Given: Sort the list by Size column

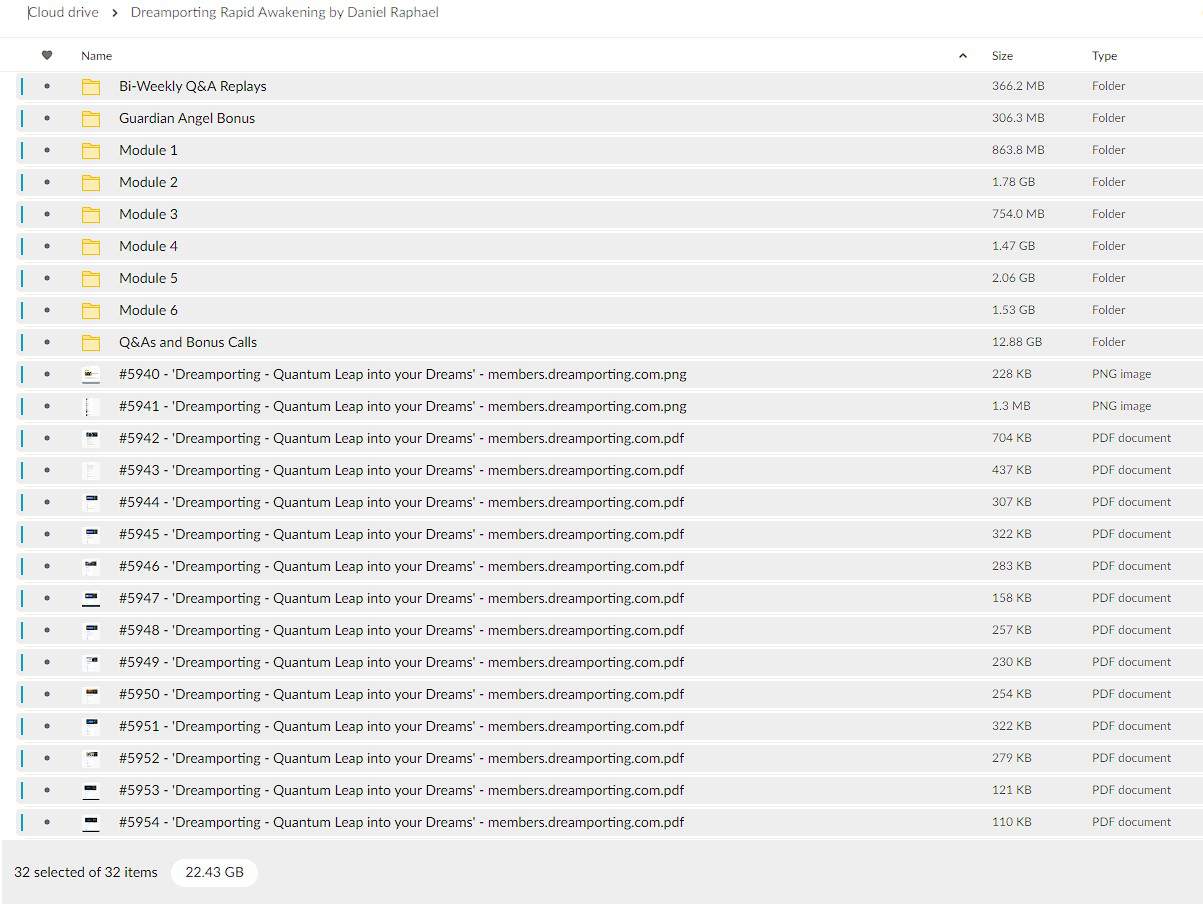Looking at the screenshot, I should [x=1002, y=56].
